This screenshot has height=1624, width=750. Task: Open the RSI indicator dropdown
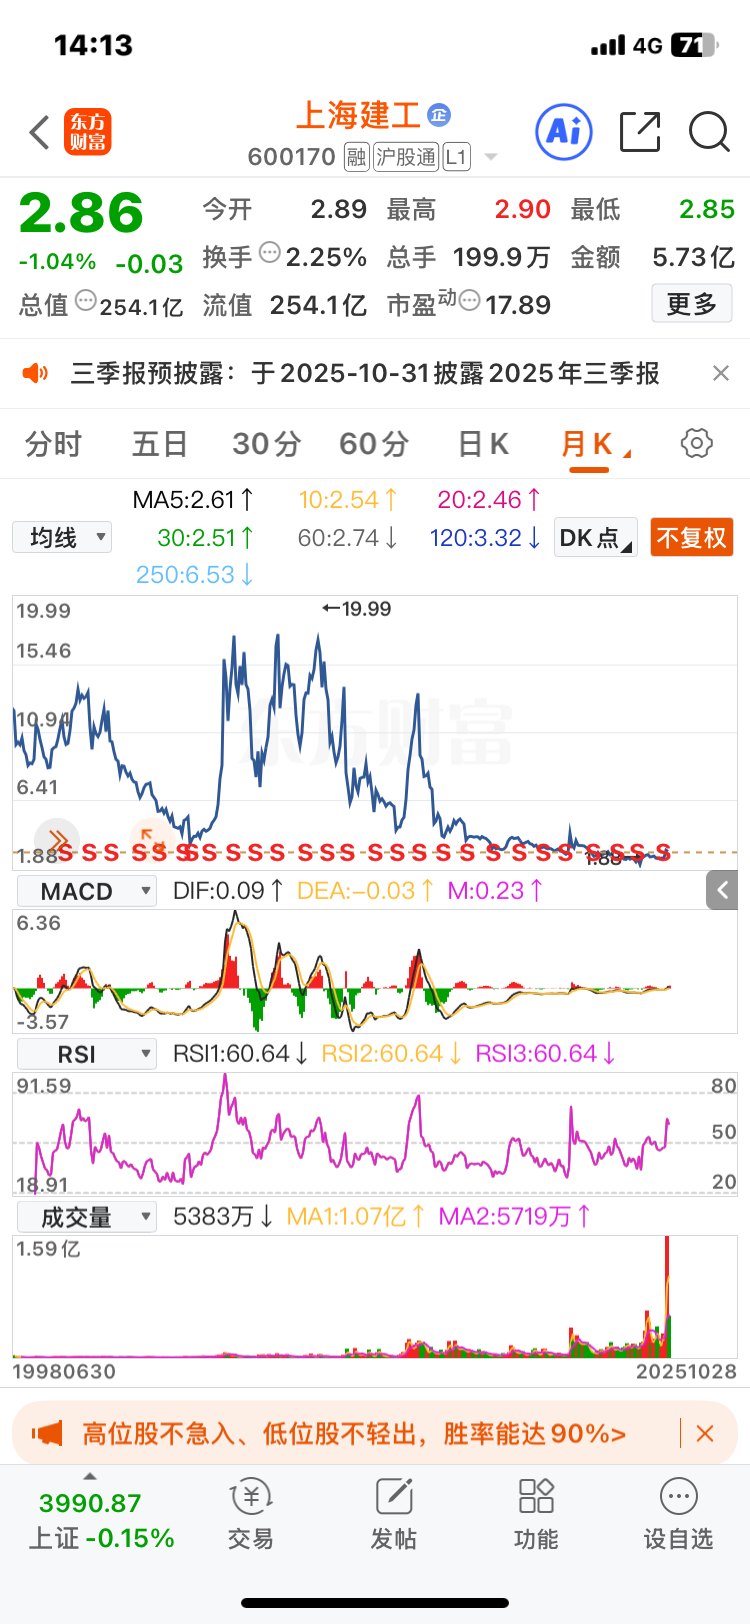(86, 1054)
